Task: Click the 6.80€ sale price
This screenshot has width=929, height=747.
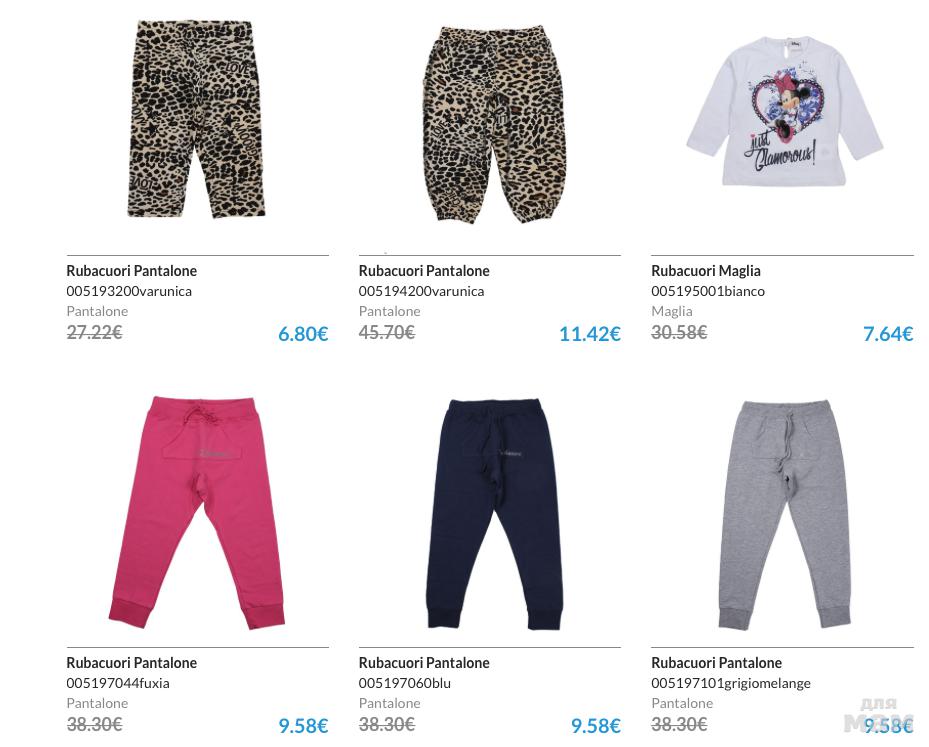Action: pyautogui.click(x=303, y=334)
